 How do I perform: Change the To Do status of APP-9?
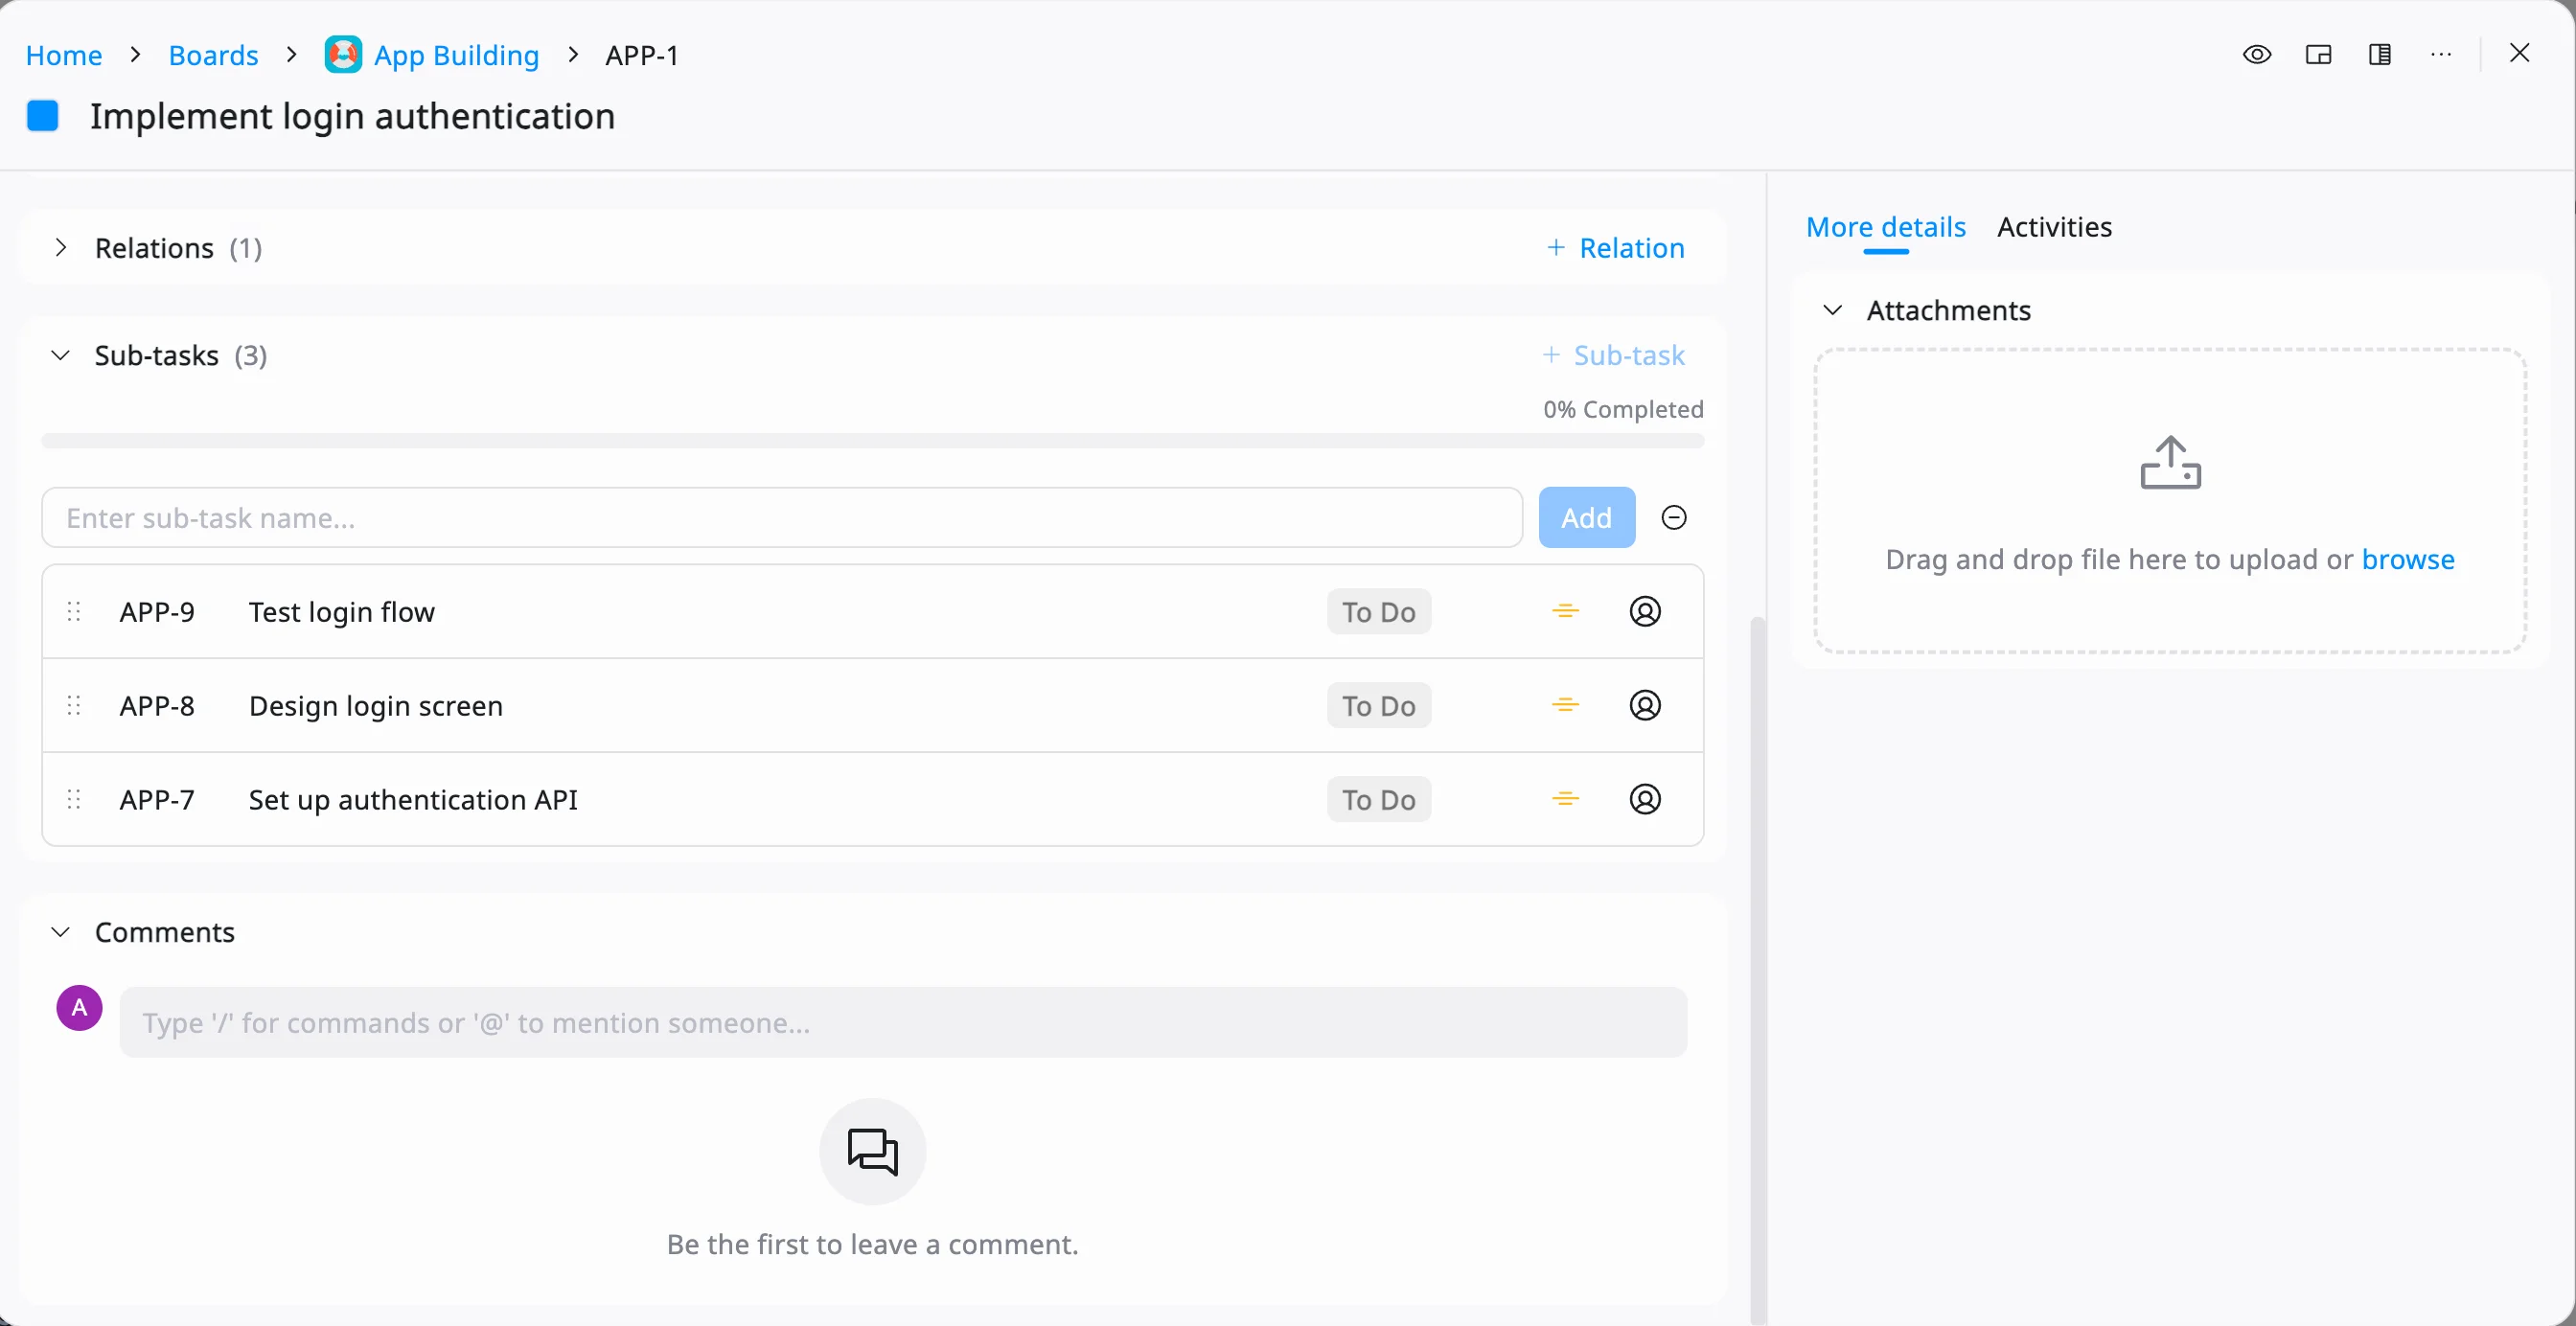(x=1378, y=612)
